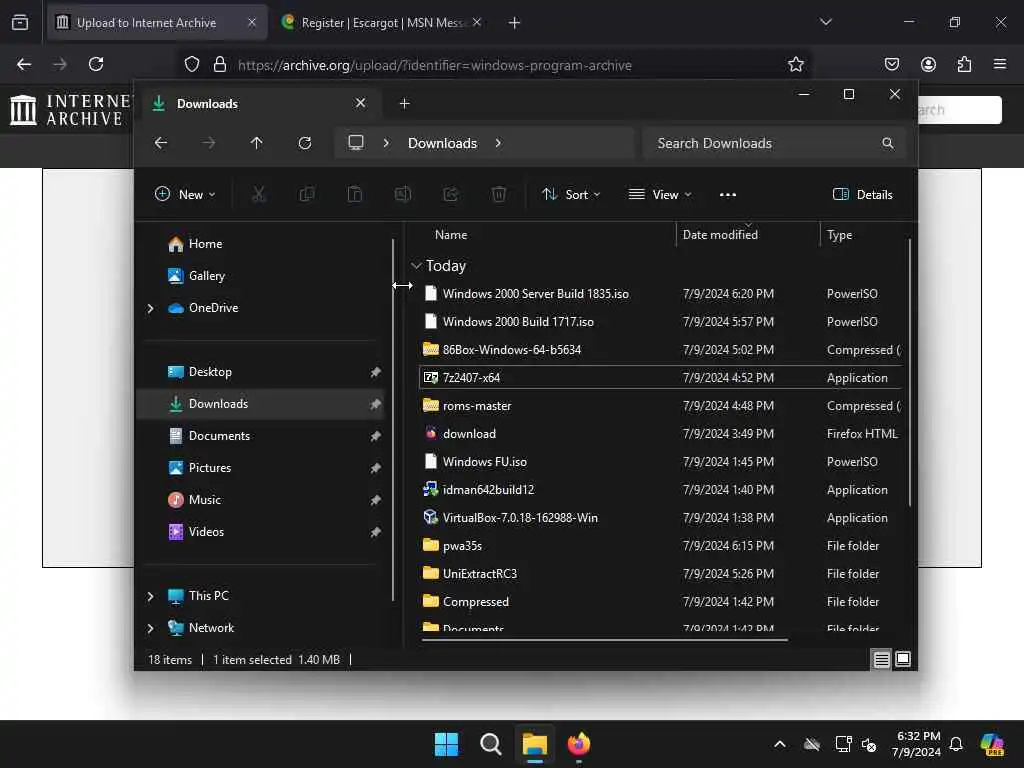Image resolution: width=1024 pixels, height=768 pixels.
Task: Bookmark this page with the star icon
Action: click(795, 64)
